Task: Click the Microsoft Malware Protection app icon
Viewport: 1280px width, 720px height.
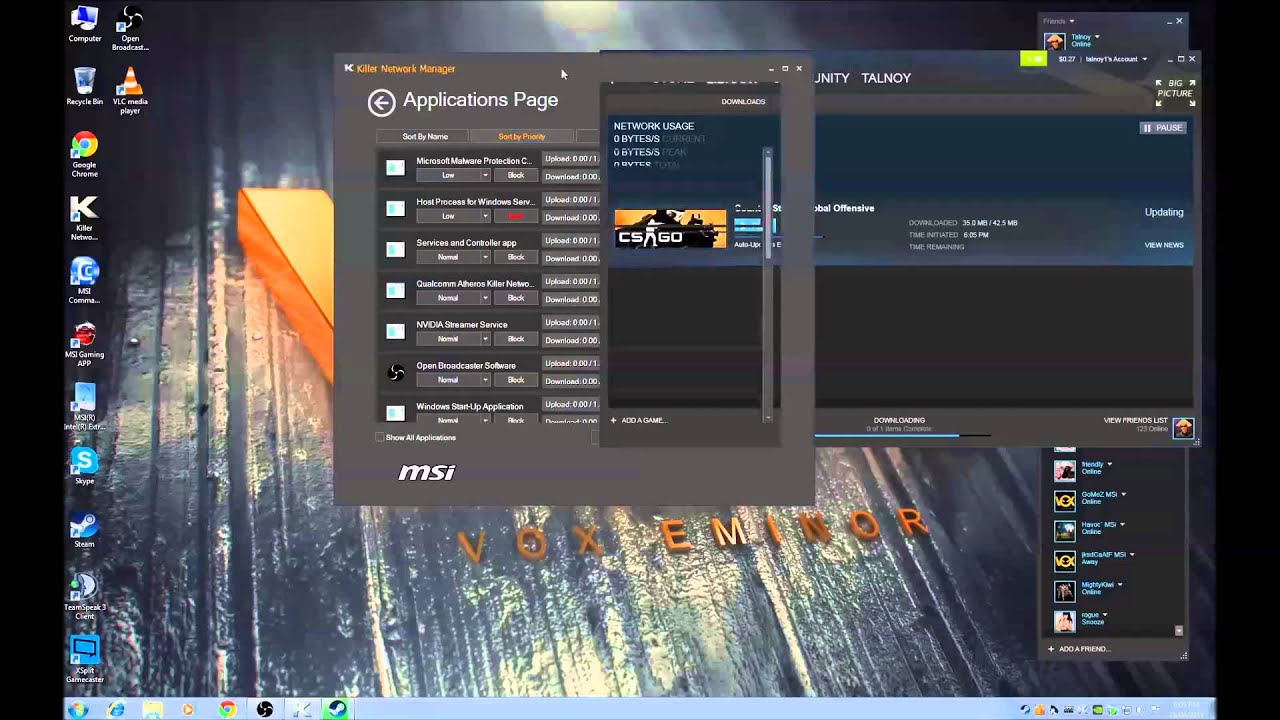Action: pos(395,167)
